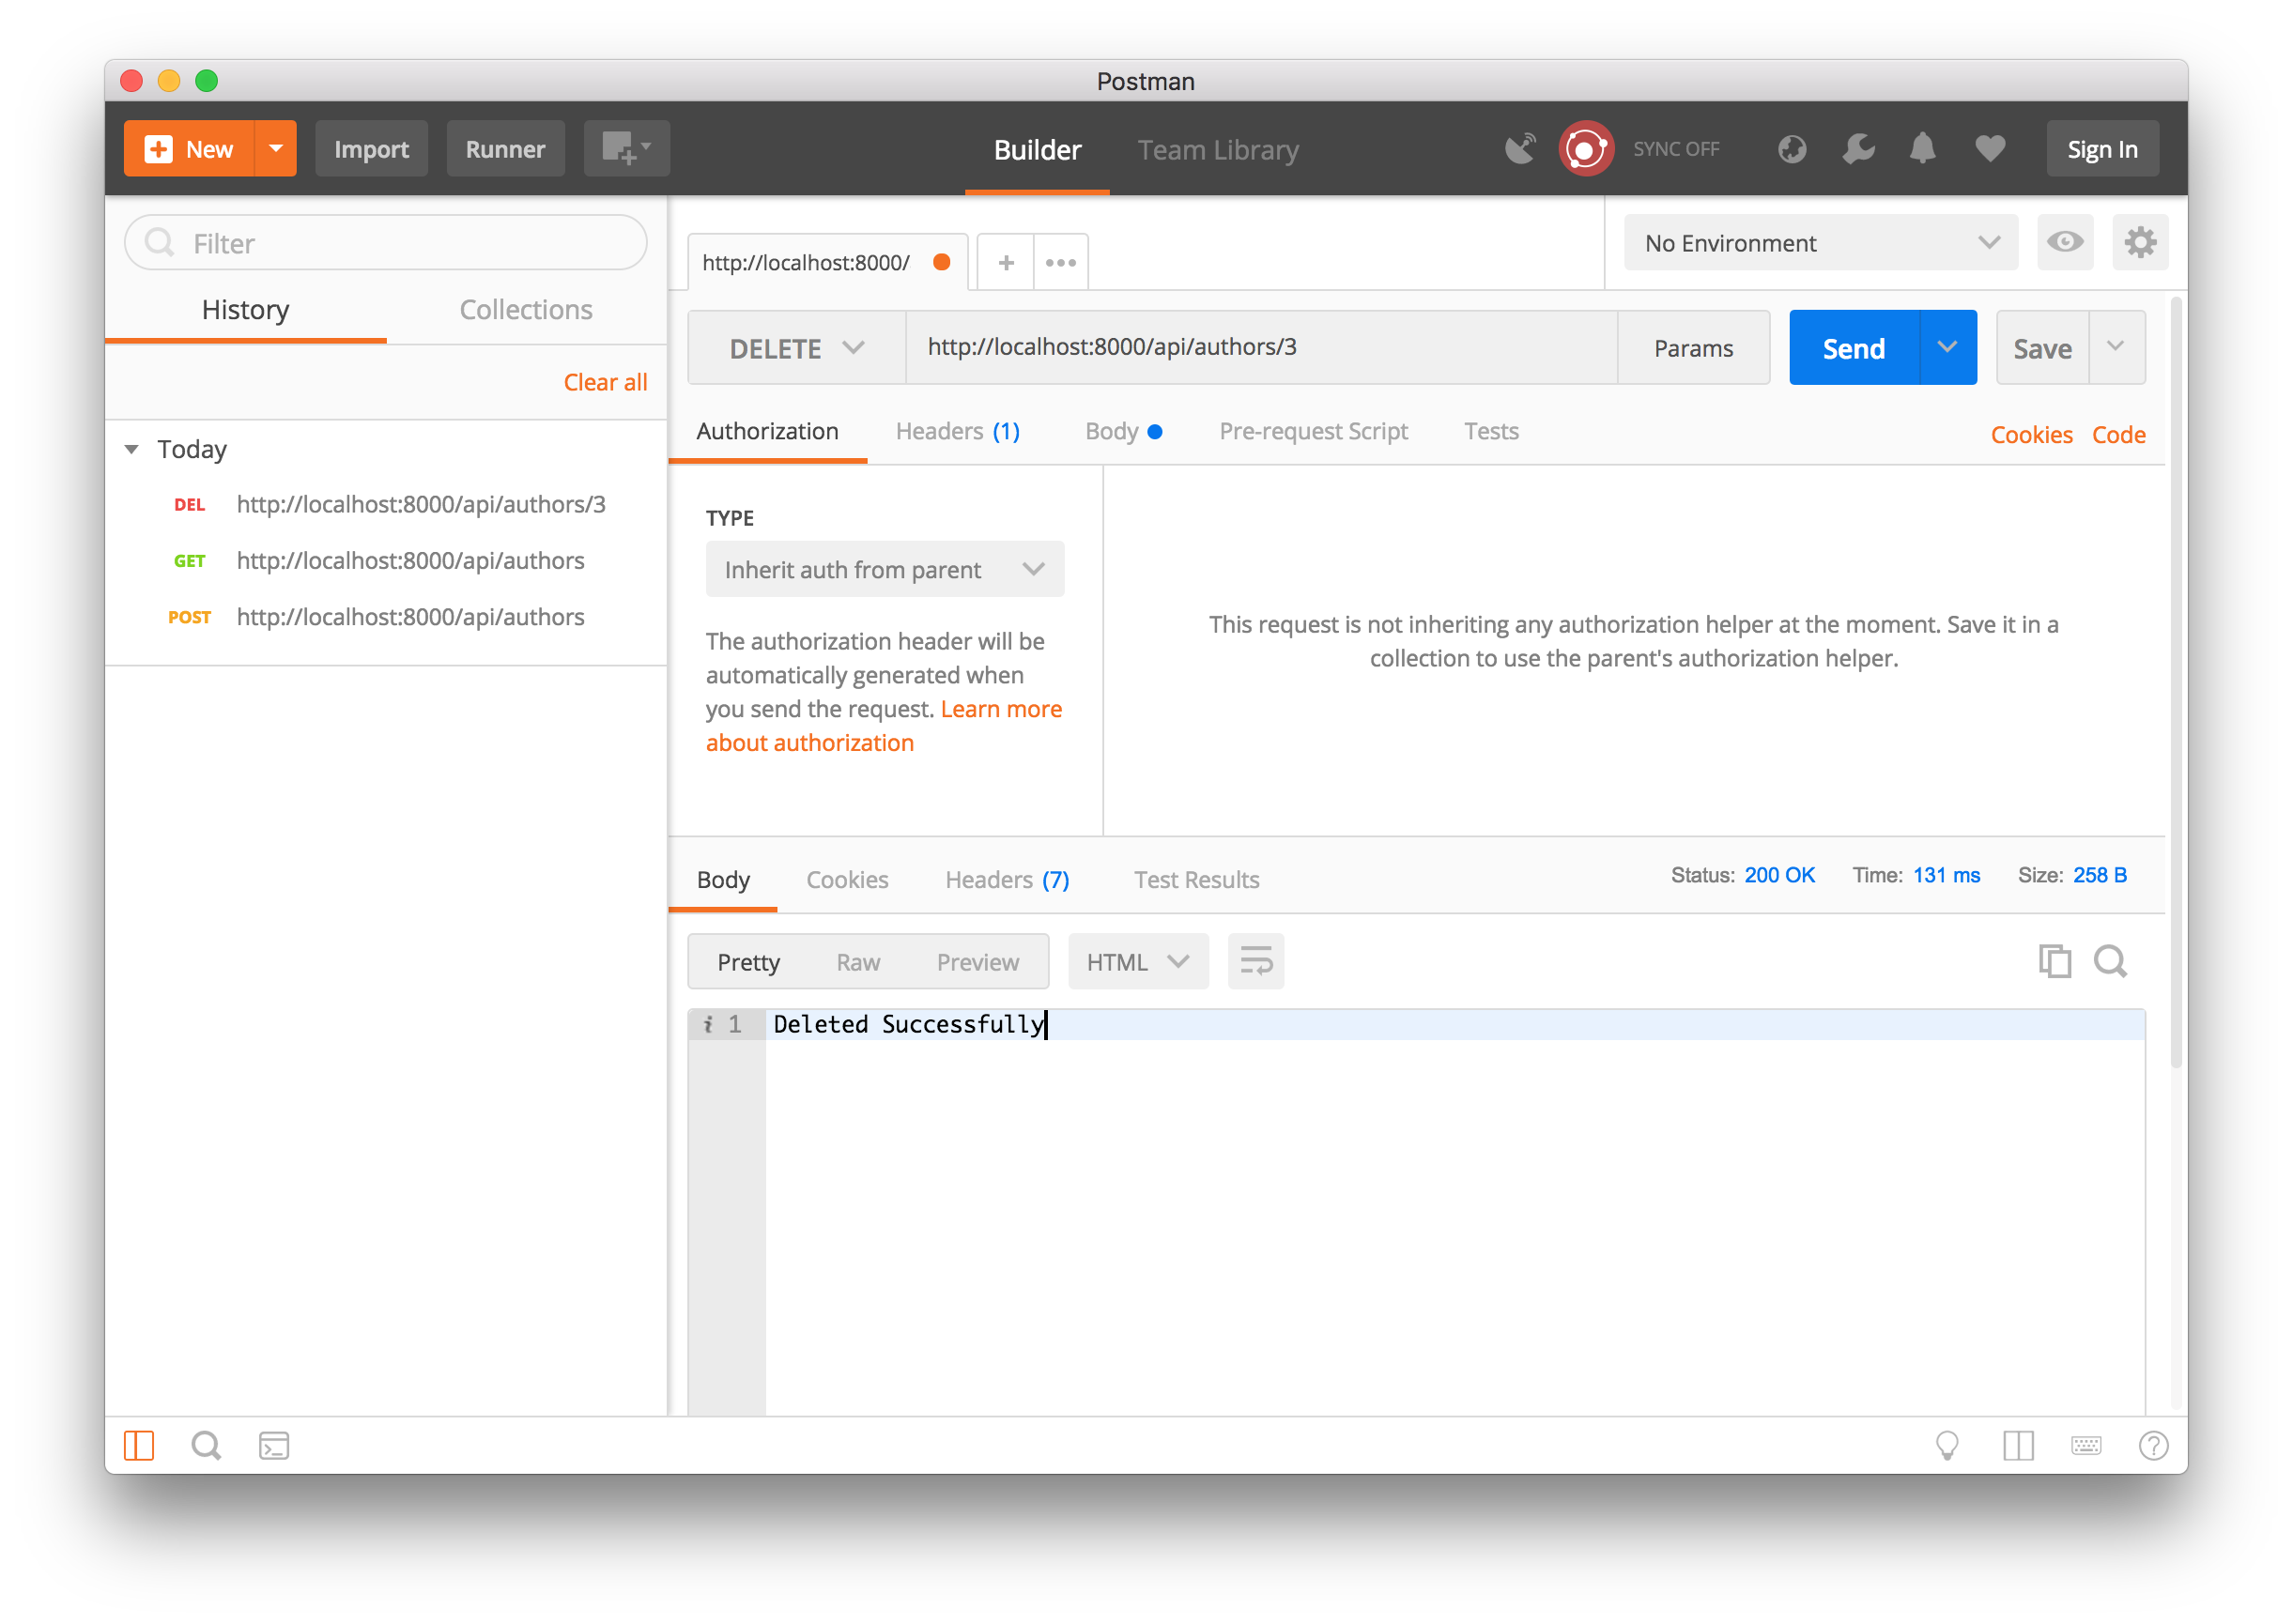Click the request URL input field

coord(1260,347)
